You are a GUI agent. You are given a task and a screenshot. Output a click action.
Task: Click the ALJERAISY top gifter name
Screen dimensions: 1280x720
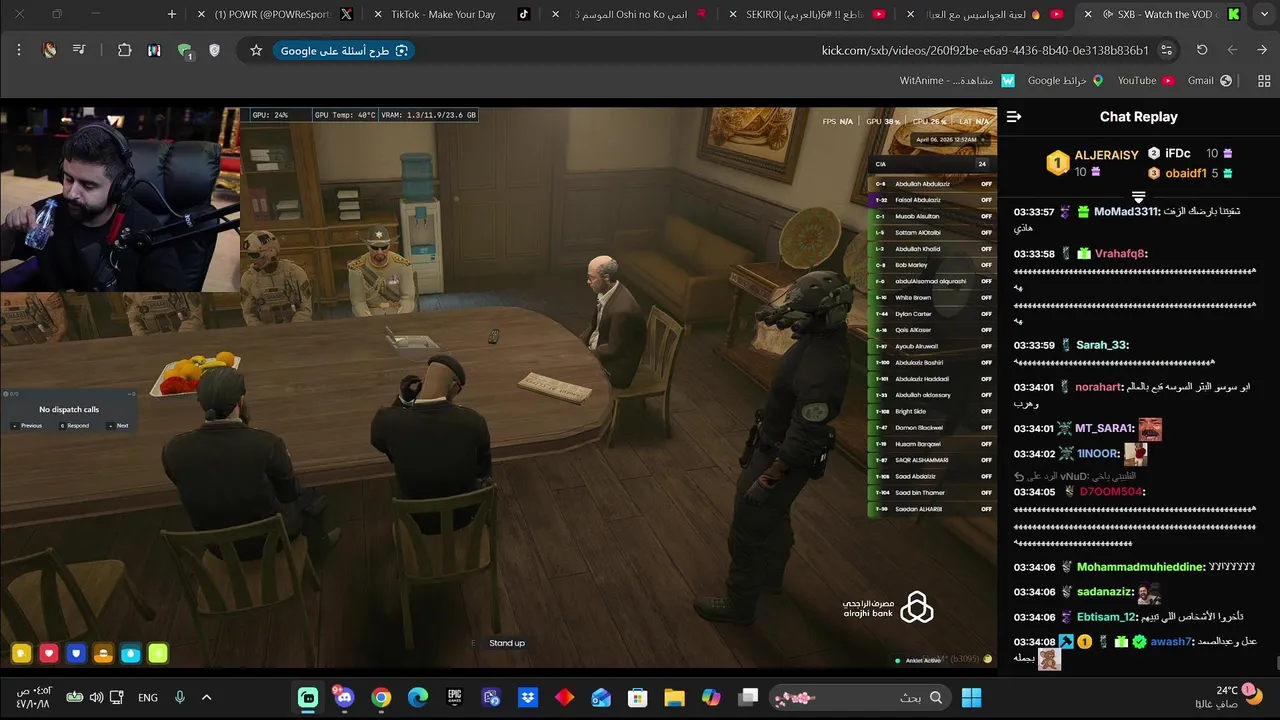(1106, 155)
